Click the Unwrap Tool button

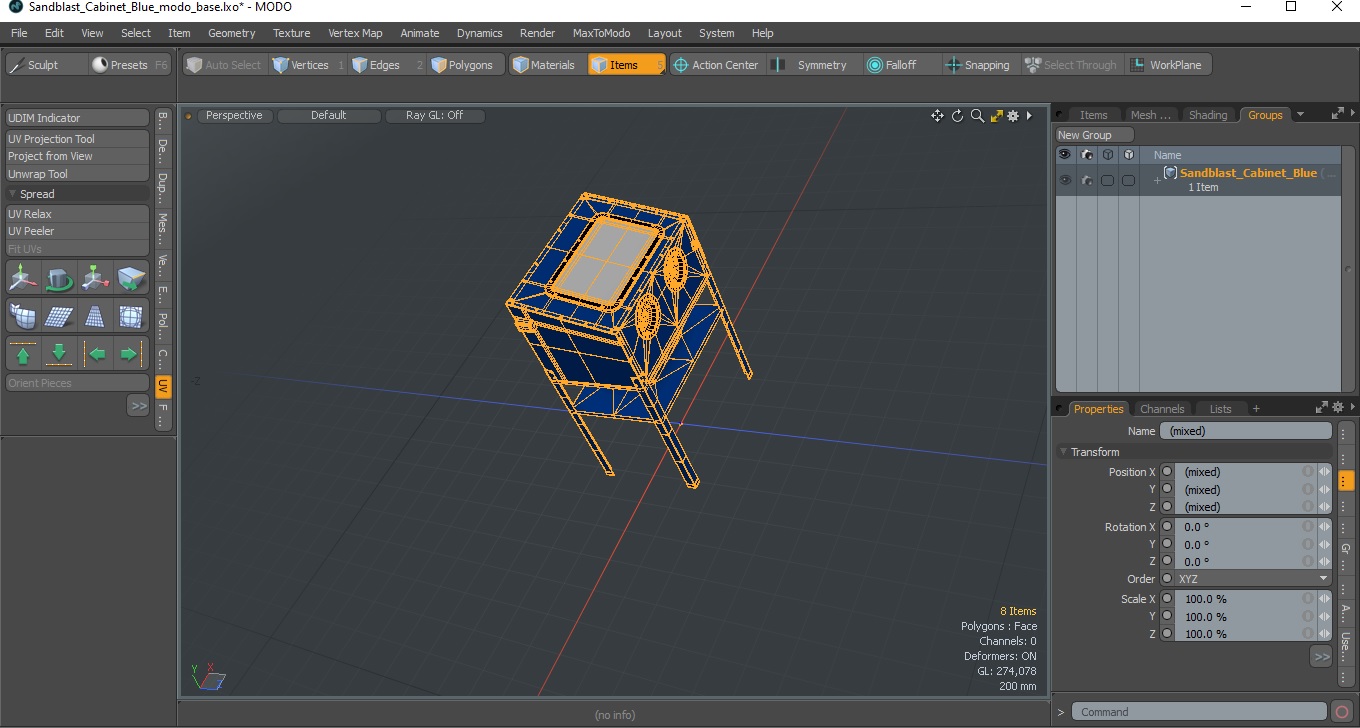point(78,174)
